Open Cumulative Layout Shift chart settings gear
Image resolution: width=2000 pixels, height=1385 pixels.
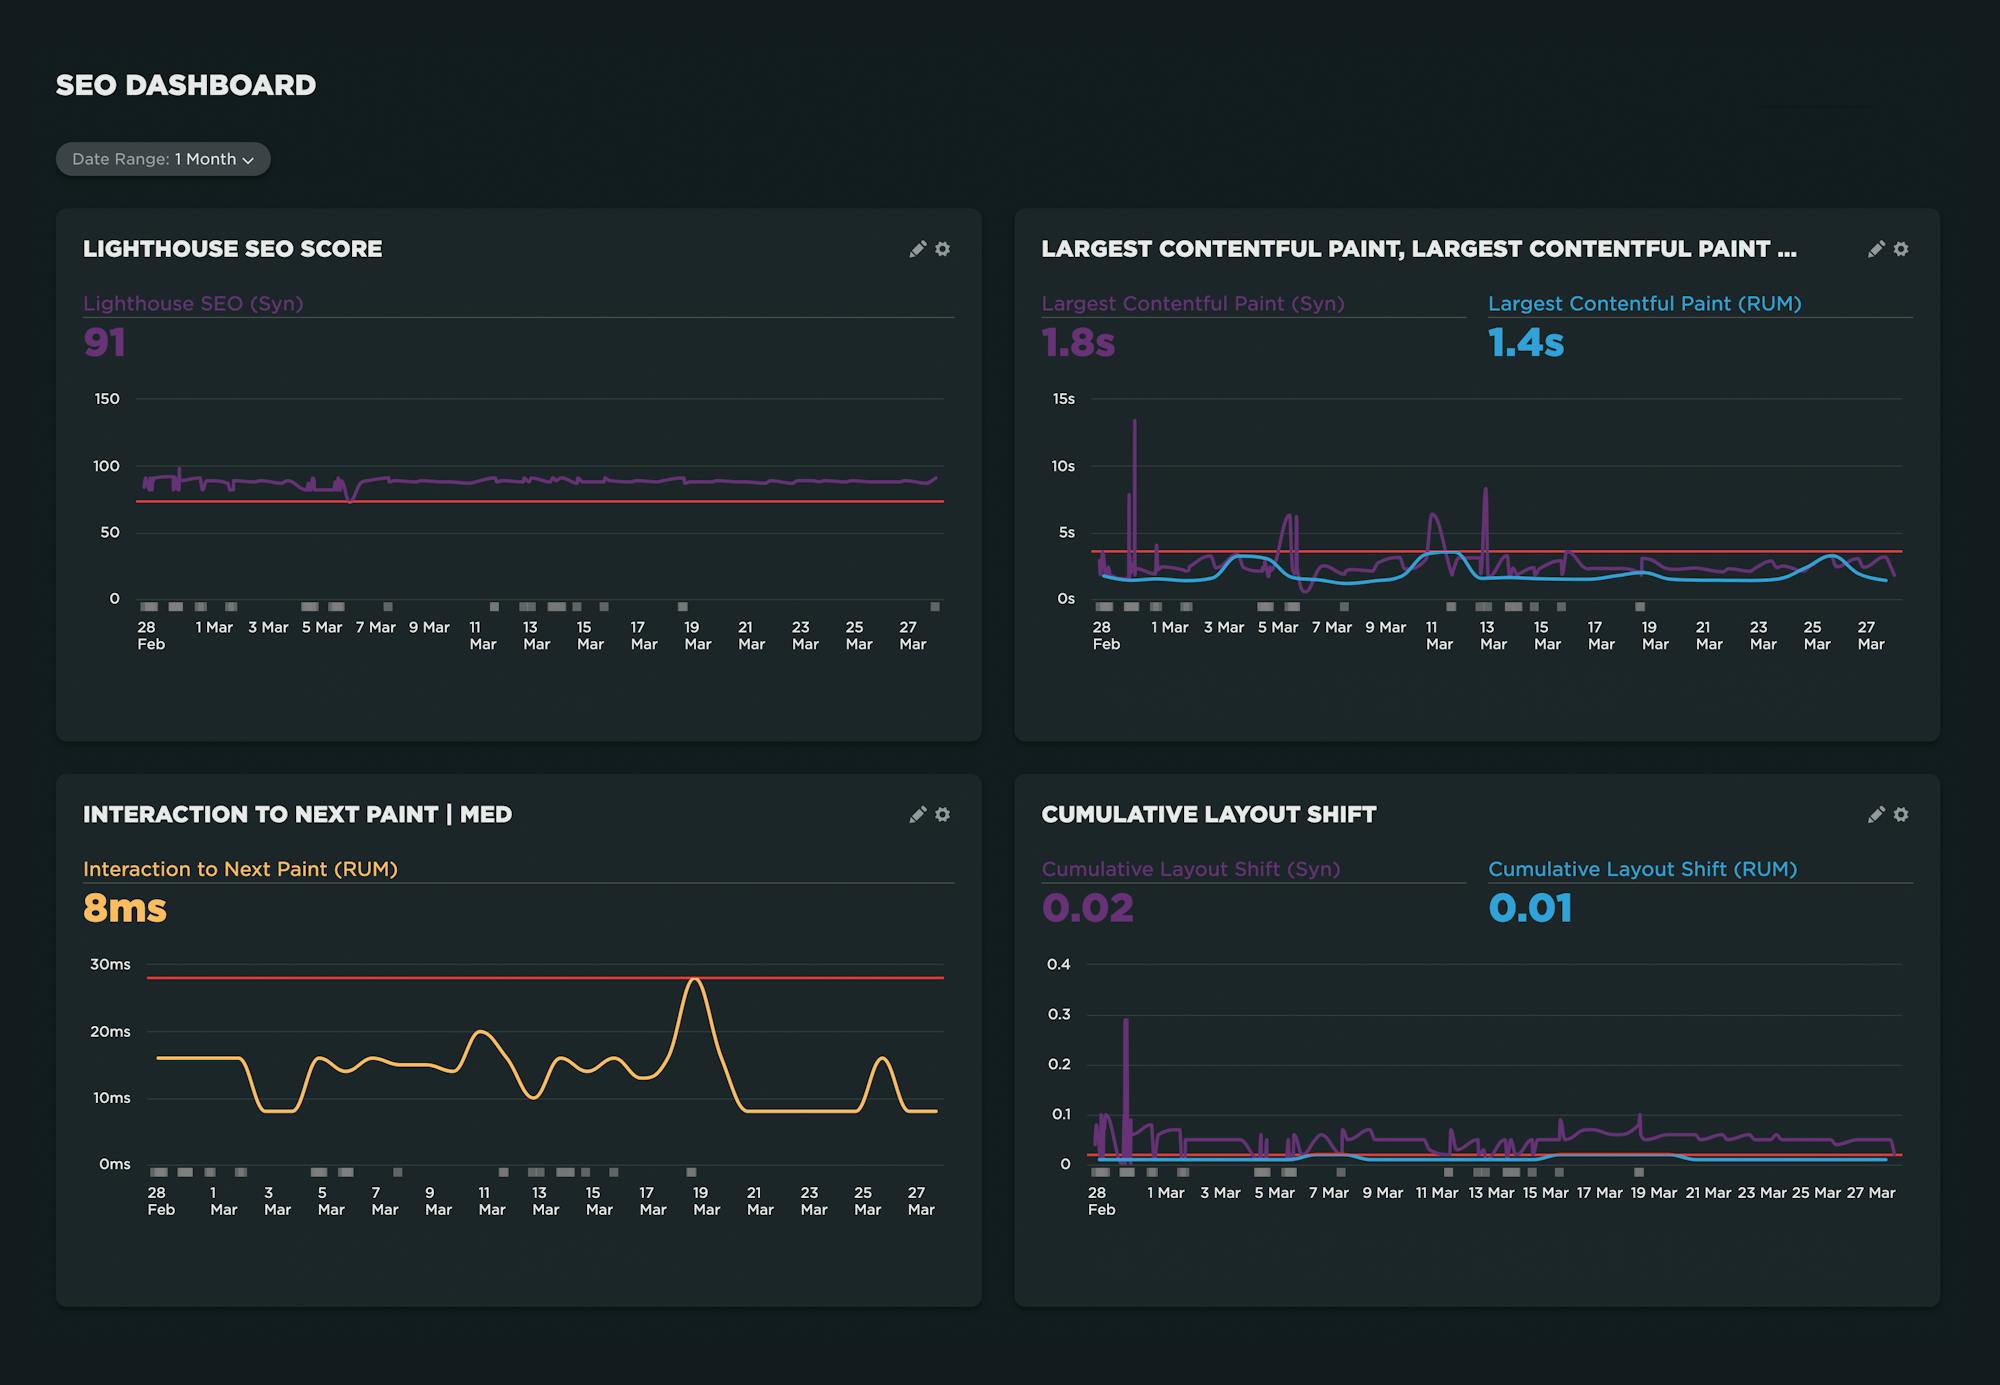[x=1901, y=815]
